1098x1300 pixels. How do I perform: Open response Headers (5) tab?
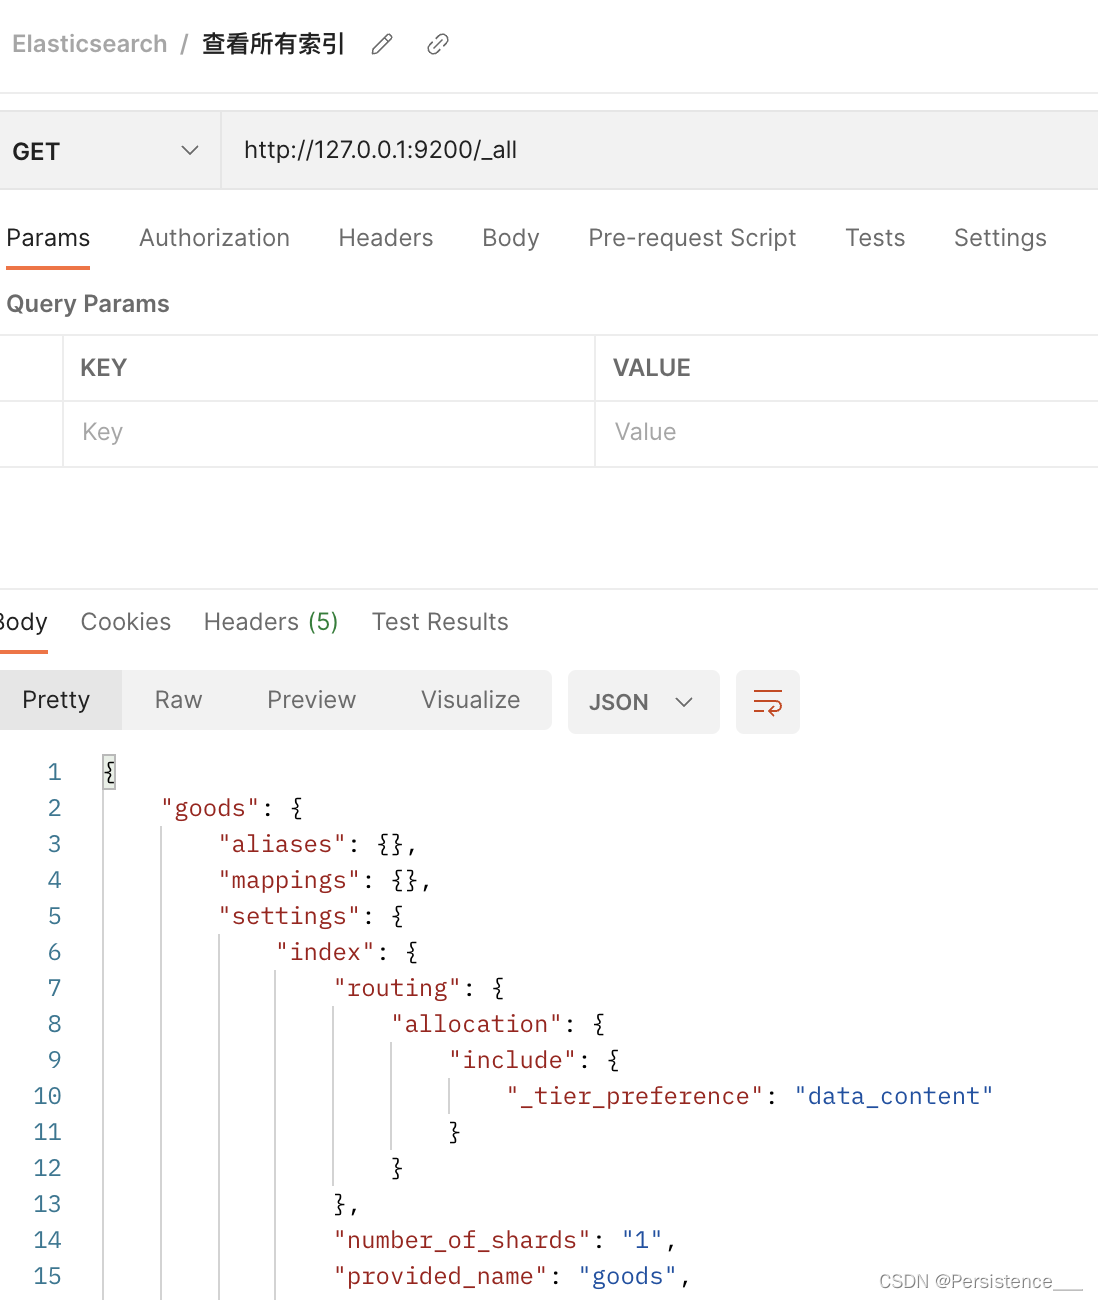coord(271,622)
